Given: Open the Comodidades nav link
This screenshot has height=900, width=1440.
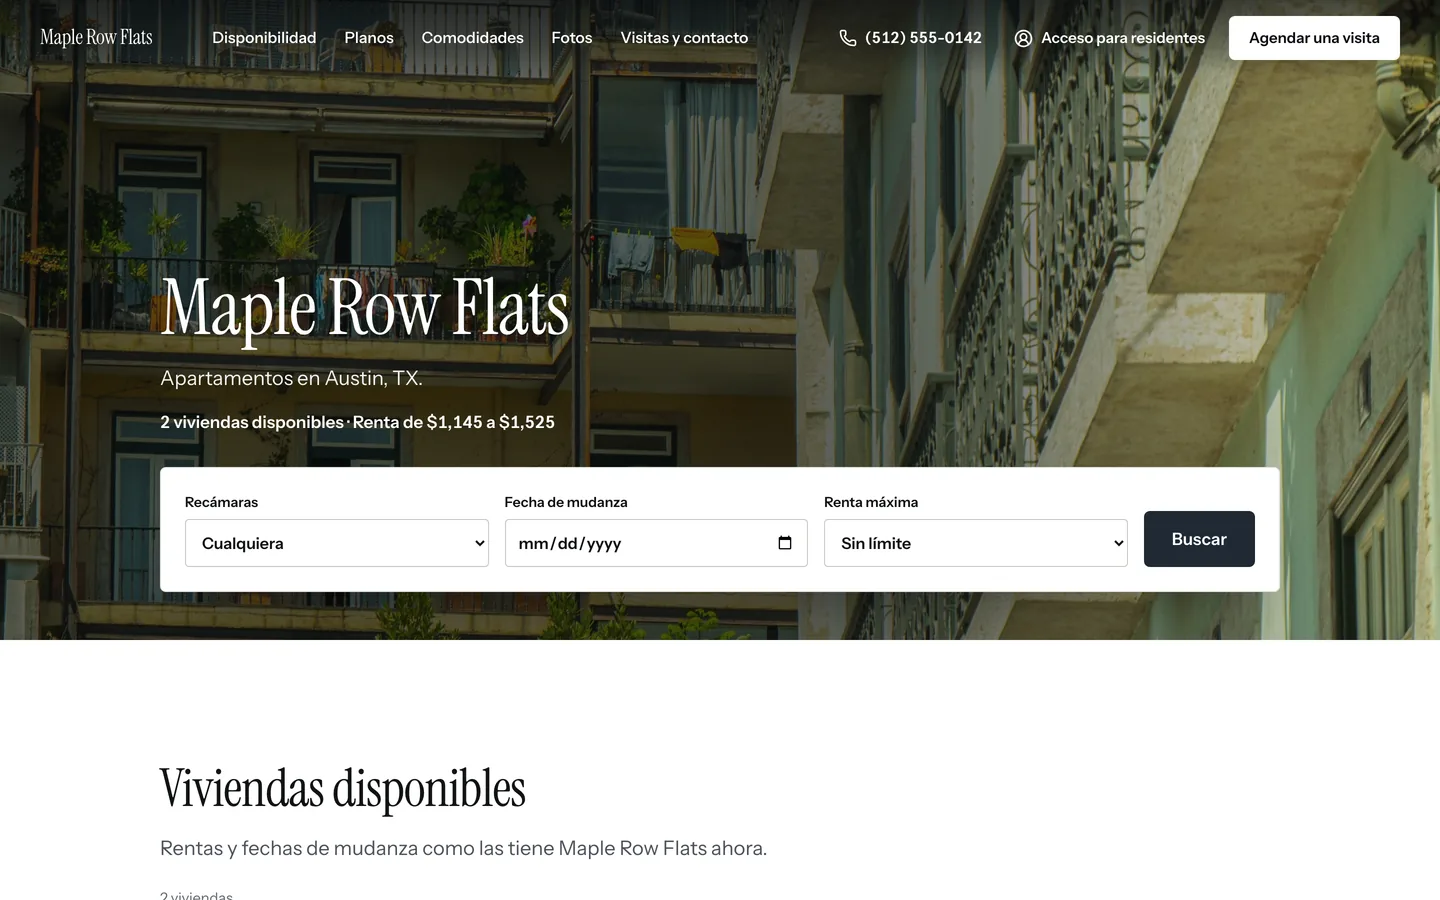Looking at the screenshot, I should 472,38.
